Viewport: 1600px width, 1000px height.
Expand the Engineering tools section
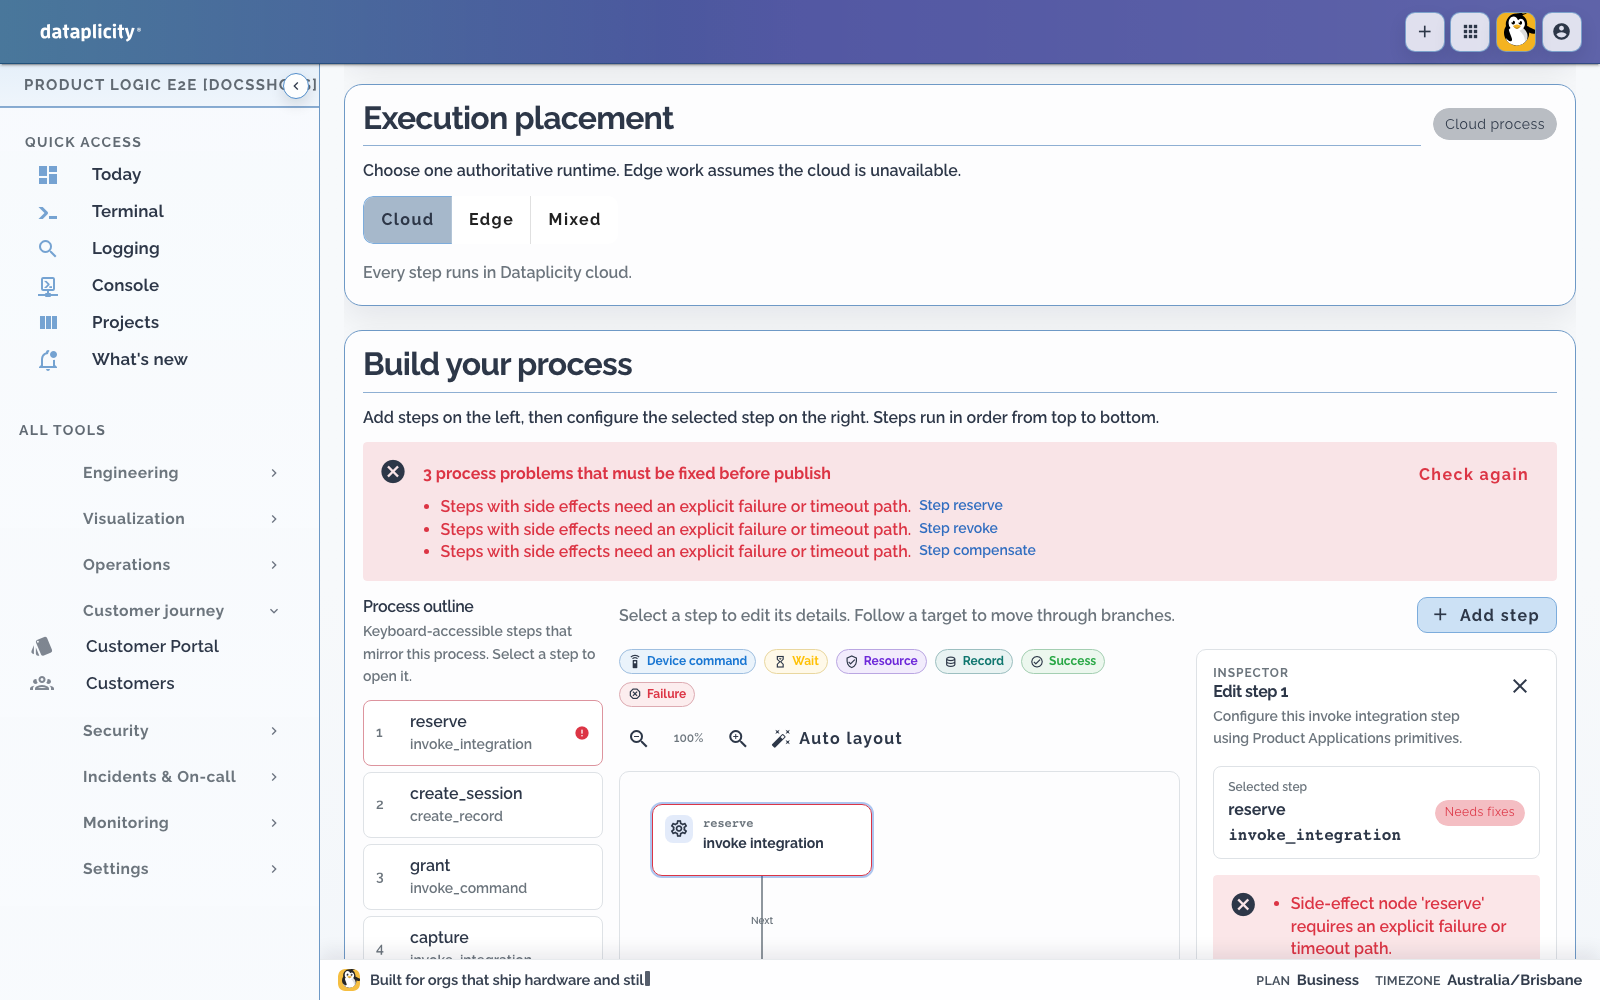(x=180, y=473)
